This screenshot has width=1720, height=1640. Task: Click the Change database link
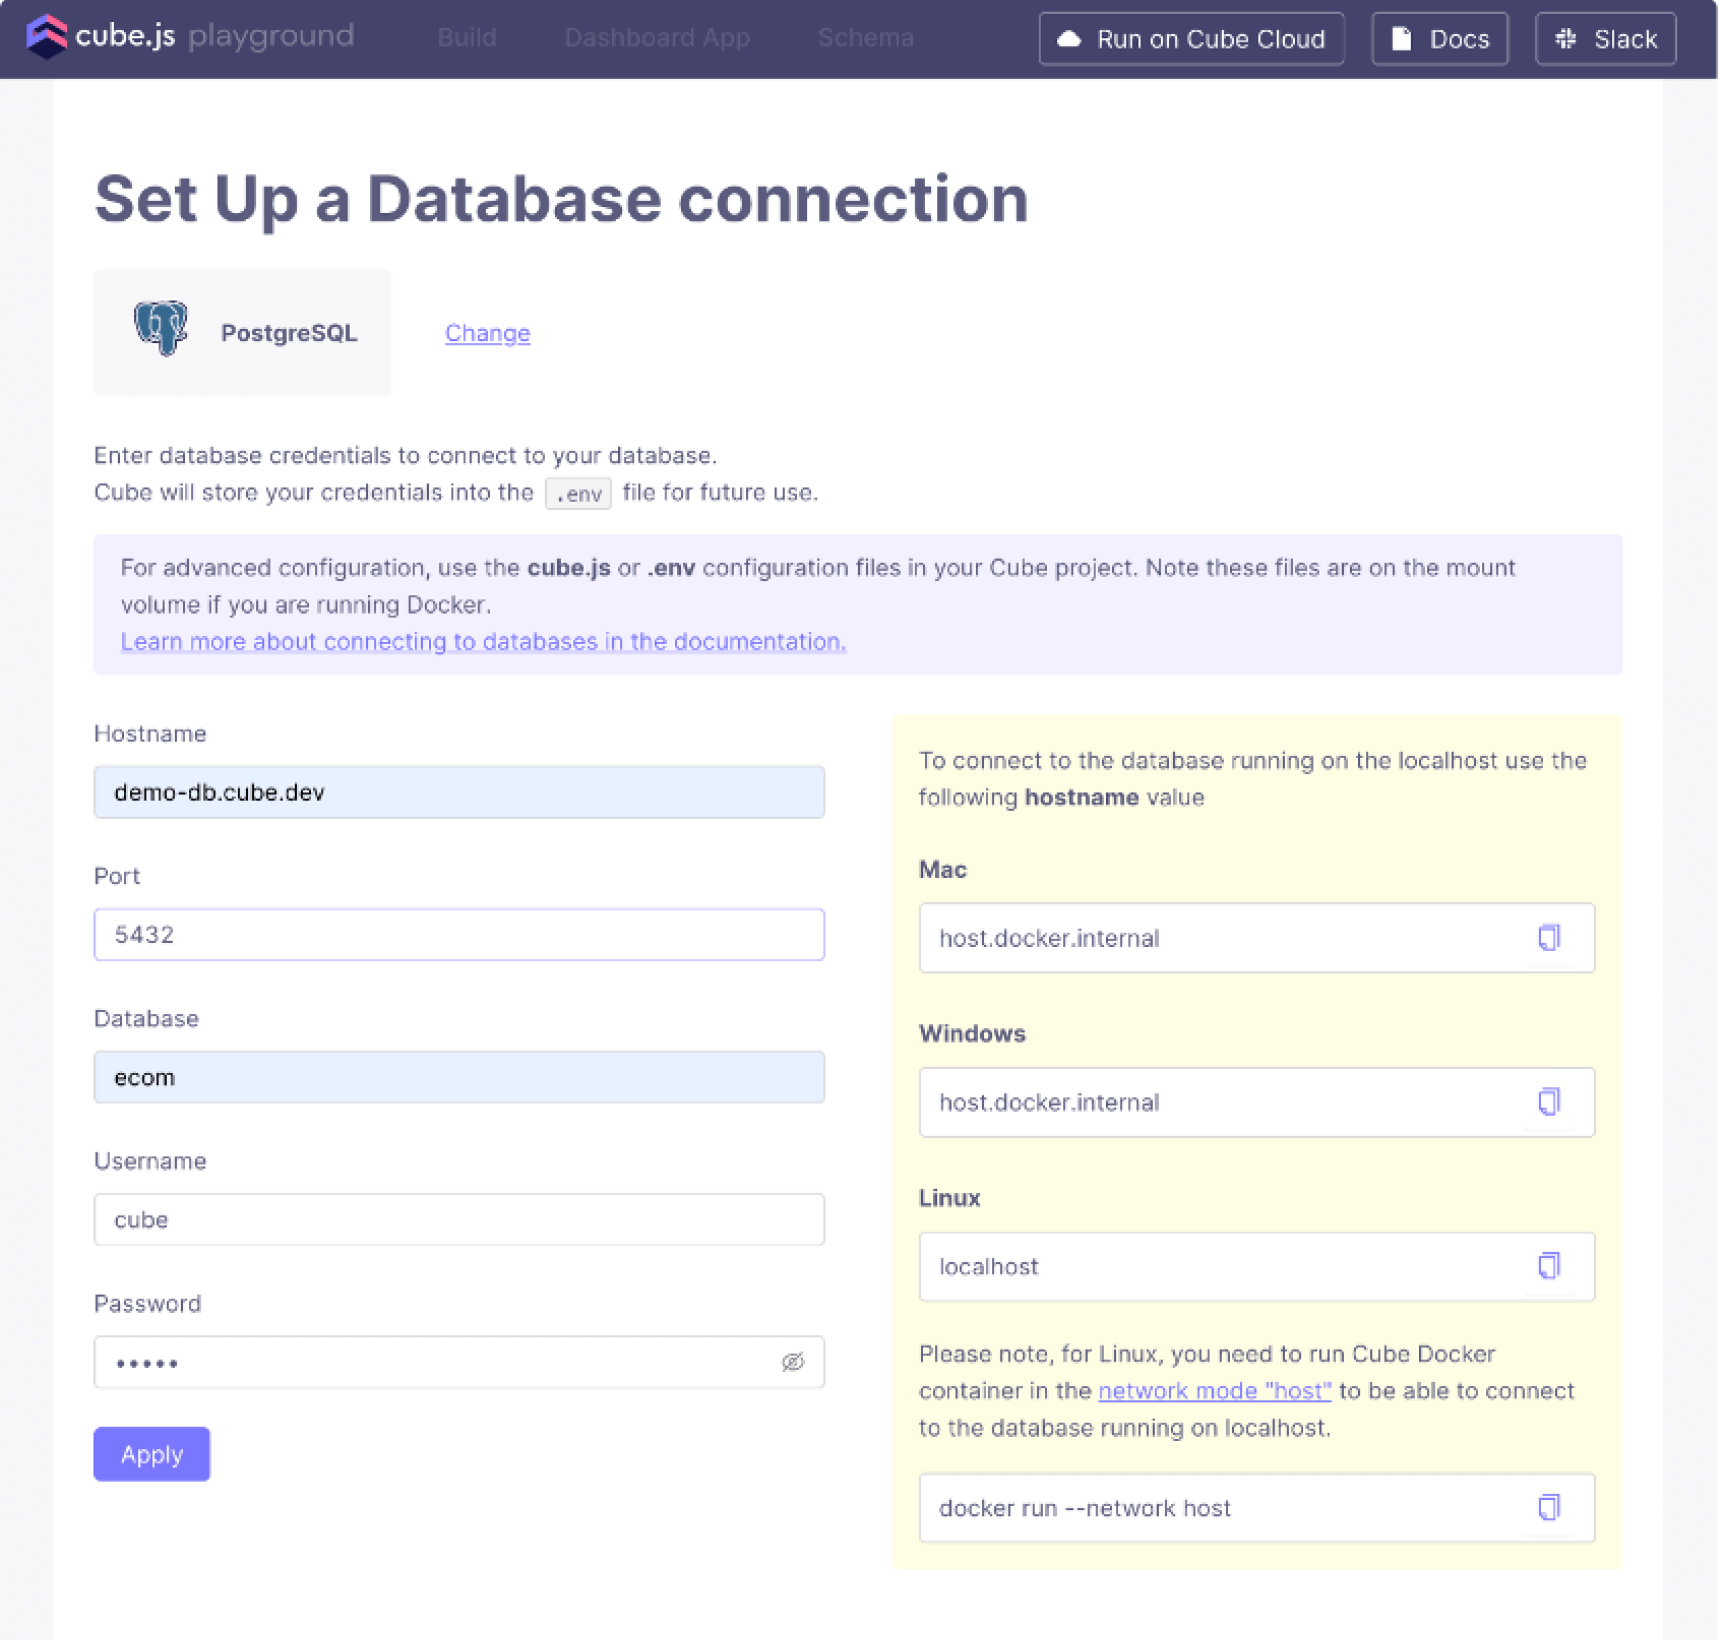coord(488,333)
